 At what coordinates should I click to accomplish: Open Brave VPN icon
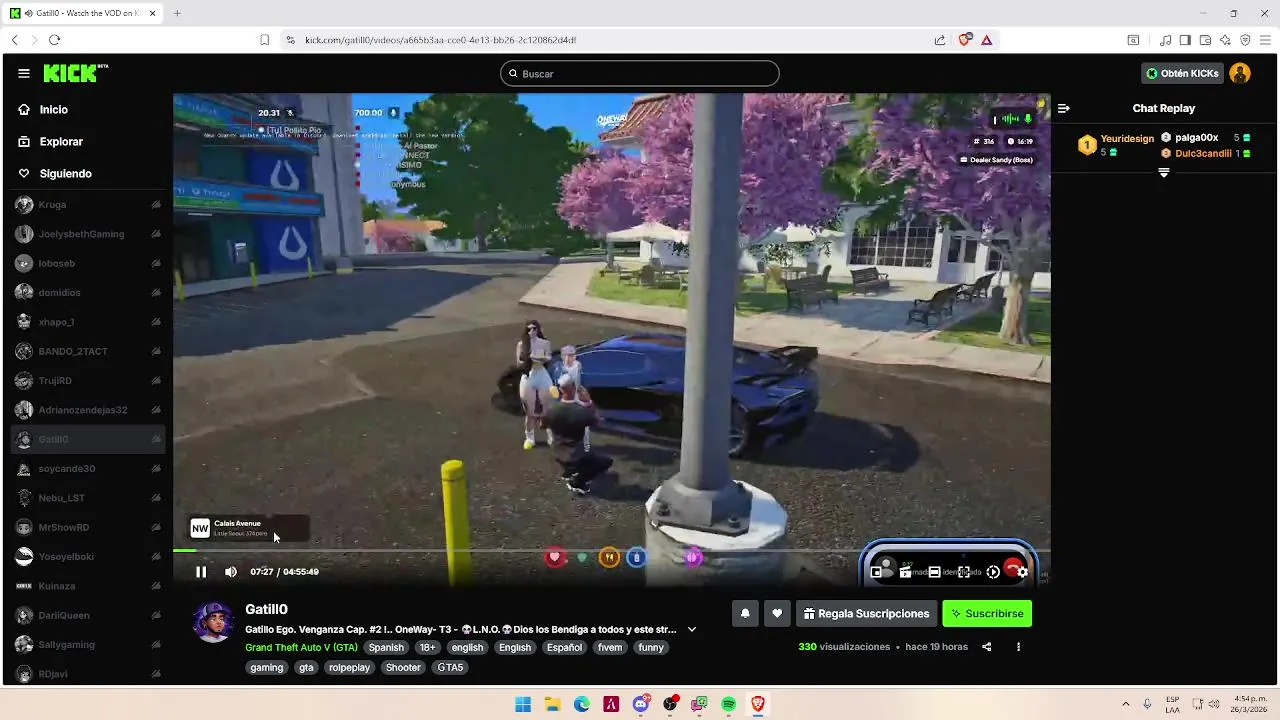click(x=1245, y=40)
